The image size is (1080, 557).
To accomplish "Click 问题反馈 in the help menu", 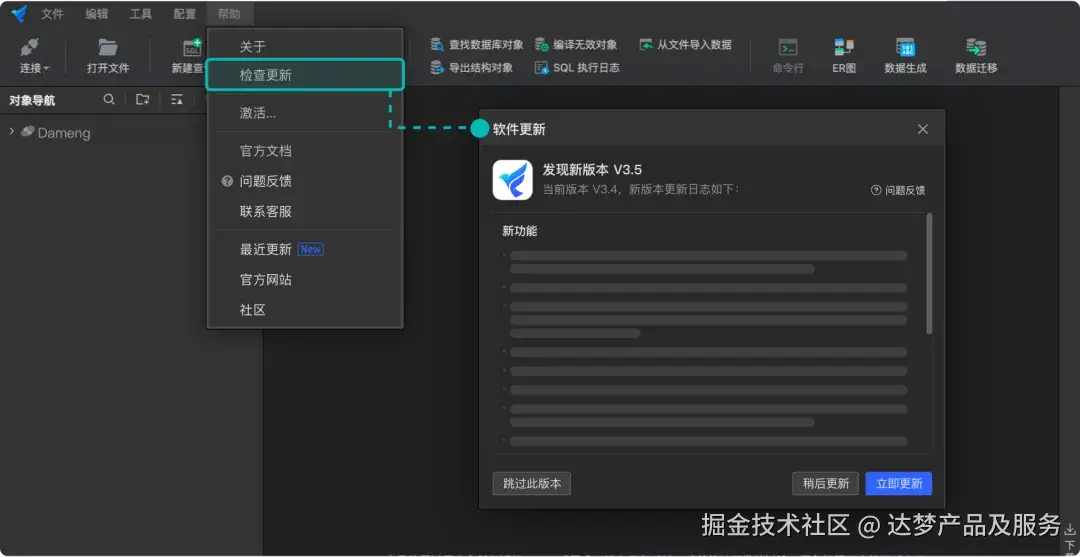I will [305, 181].
